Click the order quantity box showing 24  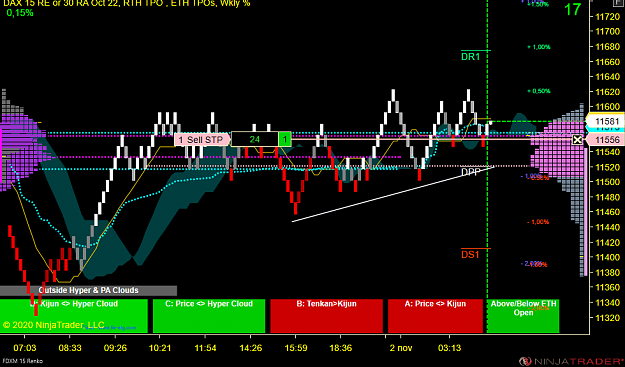255,139
